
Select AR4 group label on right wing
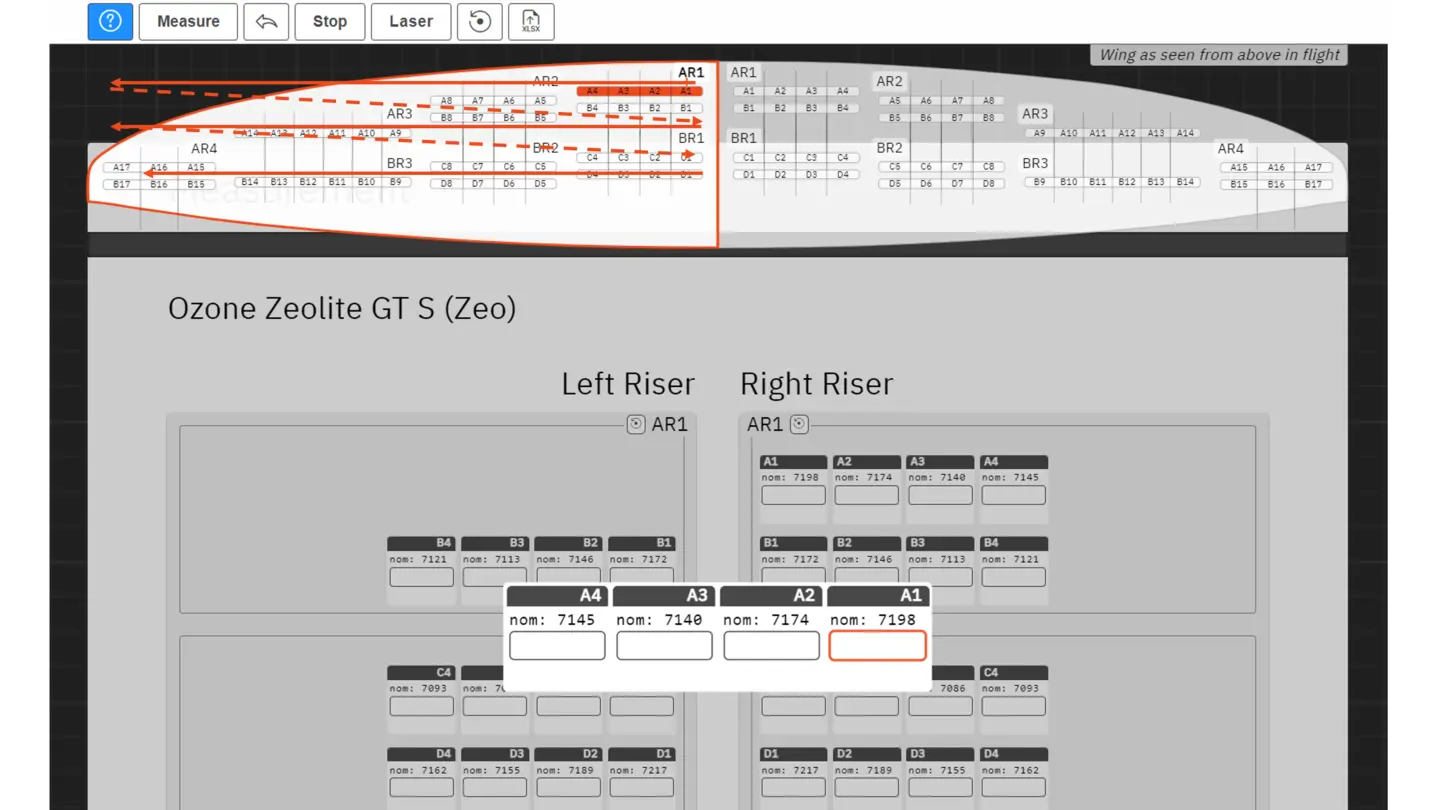[x=1230, y=148]
